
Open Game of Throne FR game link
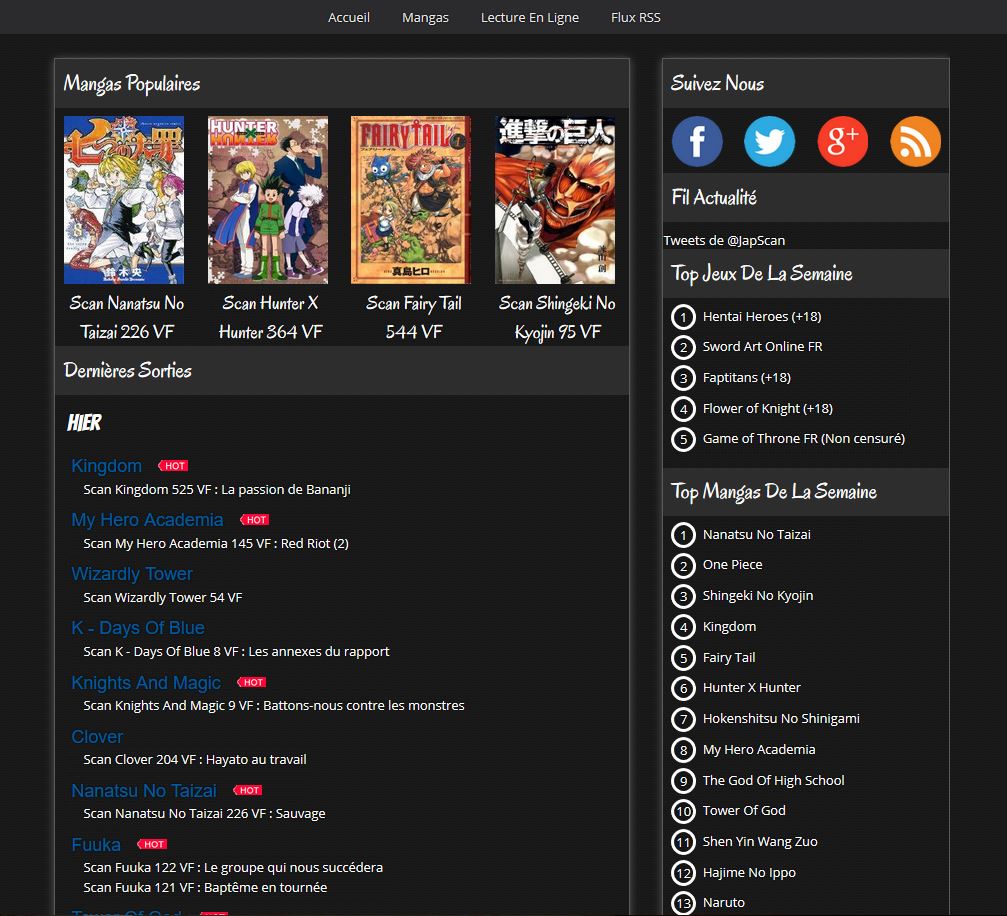(x=803, y=438)
